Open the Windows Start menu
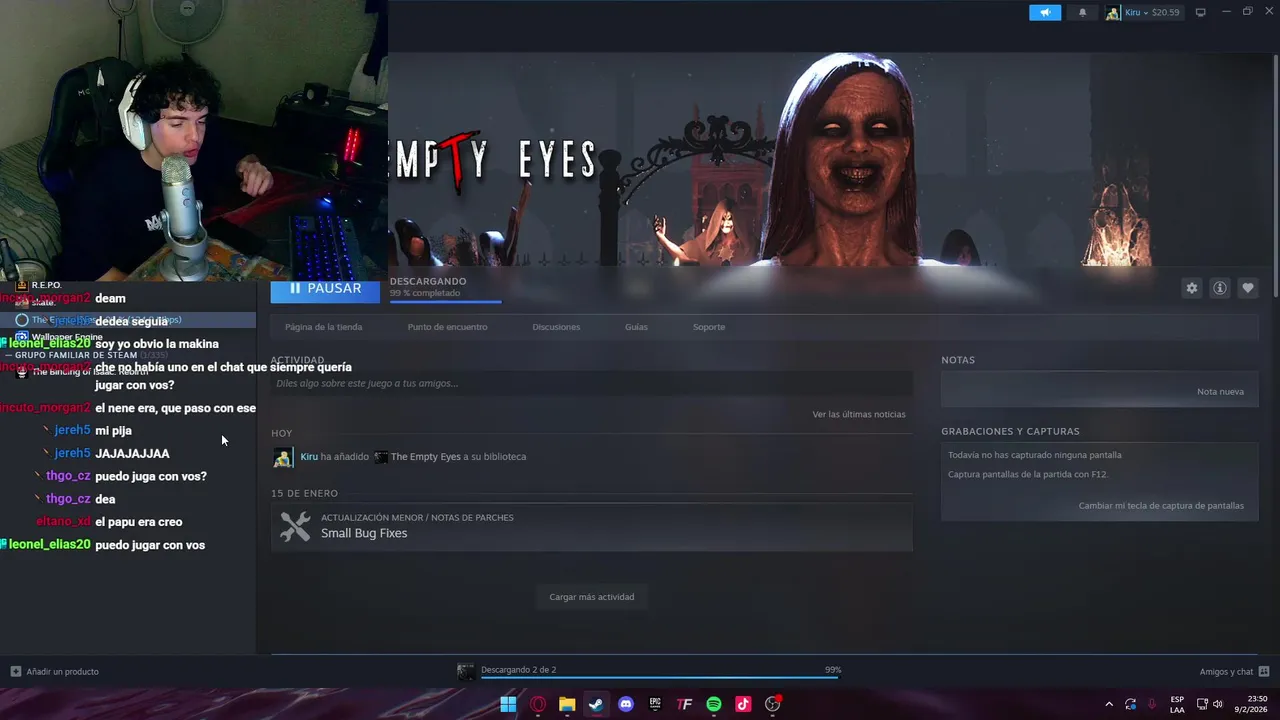 pos(508,704)
